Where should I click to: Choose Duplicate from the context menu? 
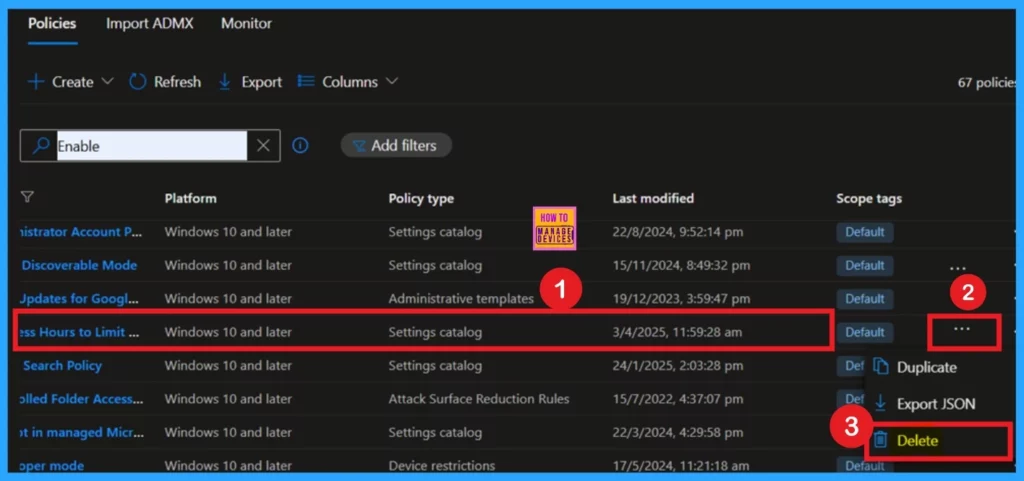(927, 367)
